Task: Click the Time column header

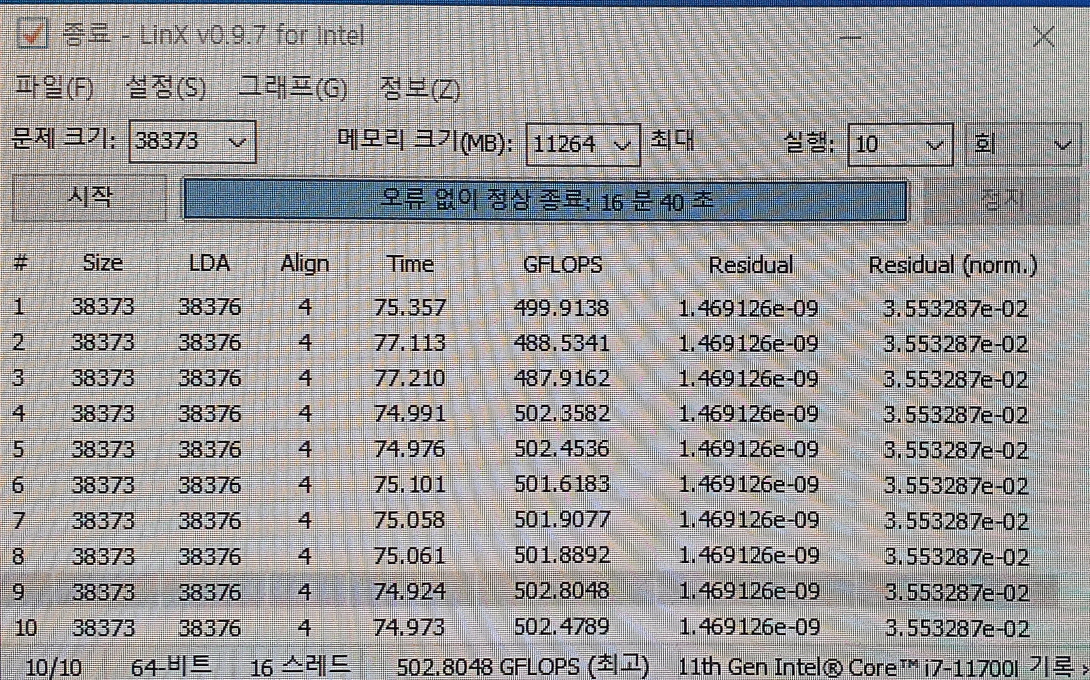Action: 410,265
